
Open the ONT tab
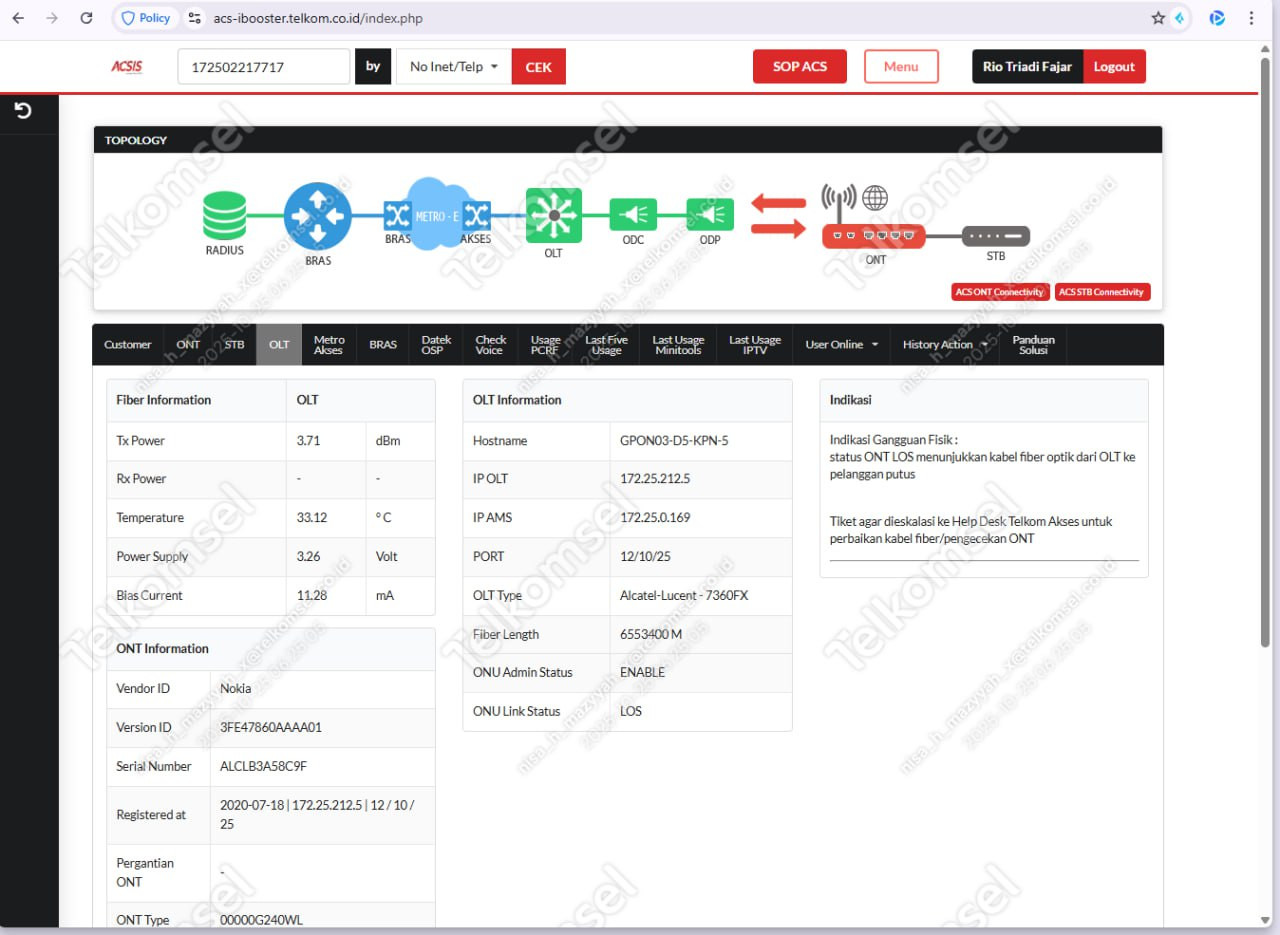[x=188, y=345]
